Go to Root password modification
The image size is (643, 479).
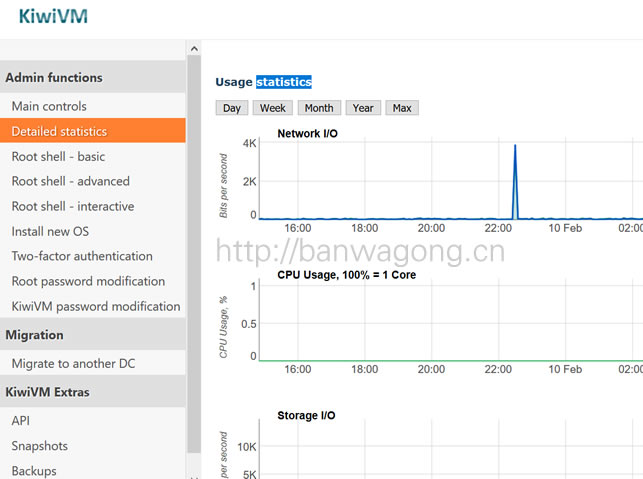click(x=88, y=281)
